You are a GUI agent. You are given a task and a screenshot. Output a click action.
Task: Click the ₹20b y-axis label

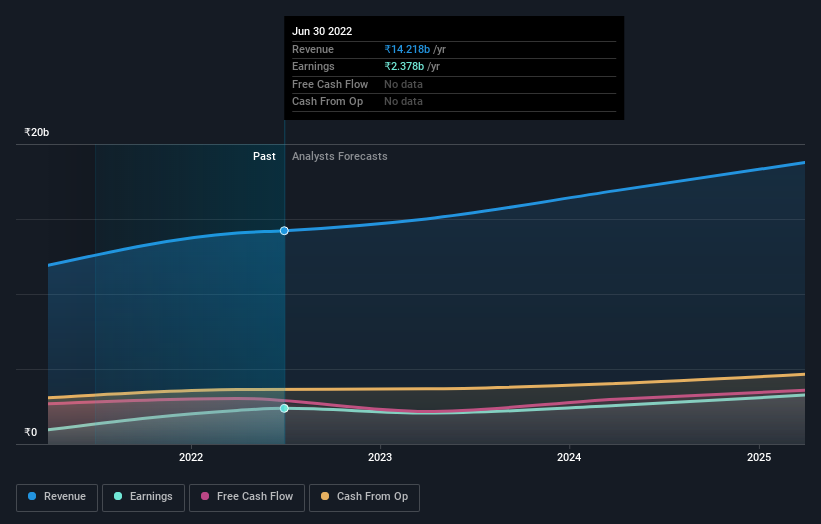[x=37, y=132]
